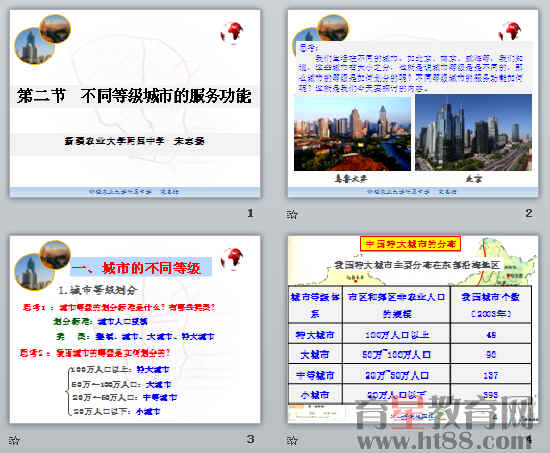The image size is (550, 453).
Task: Click the red globe icon on slide 2
Action: coord(510,32)
